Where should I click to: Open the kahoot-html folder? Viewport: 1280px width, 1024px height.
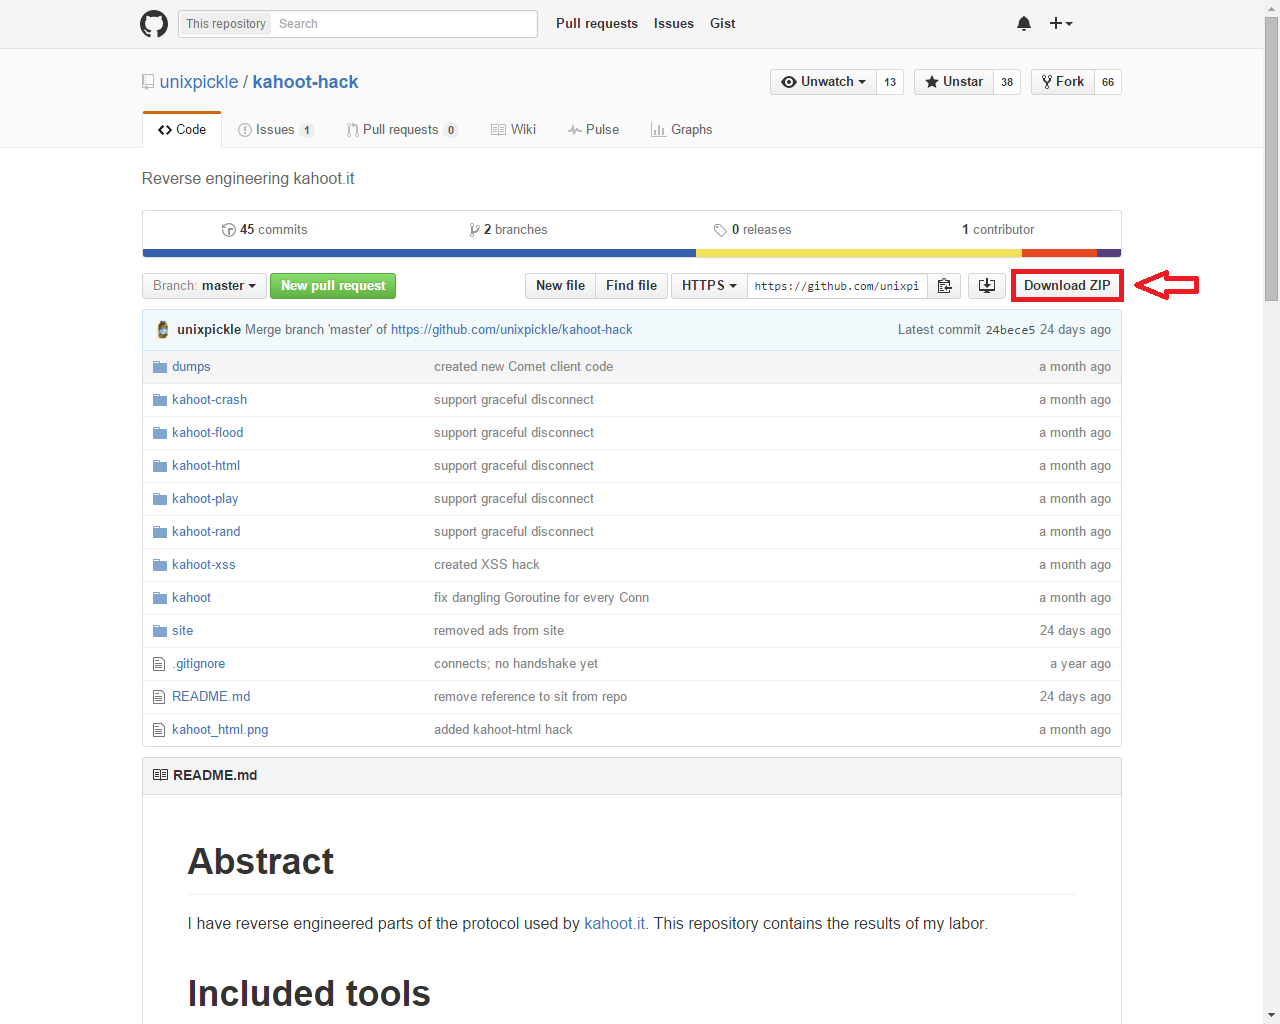click(206, 466)
